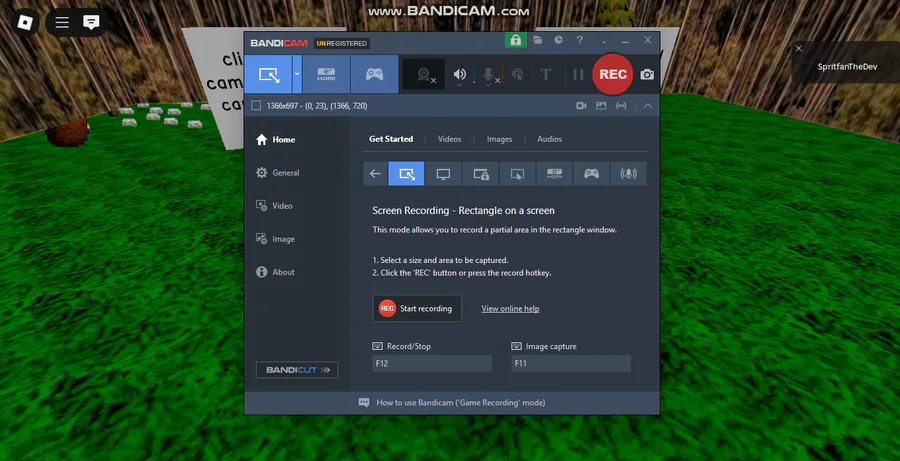Image resolution: width=900 pixels, height=461 pixels.
Task: Toggle the Roblox chat icon
Action: pos(91,22)
